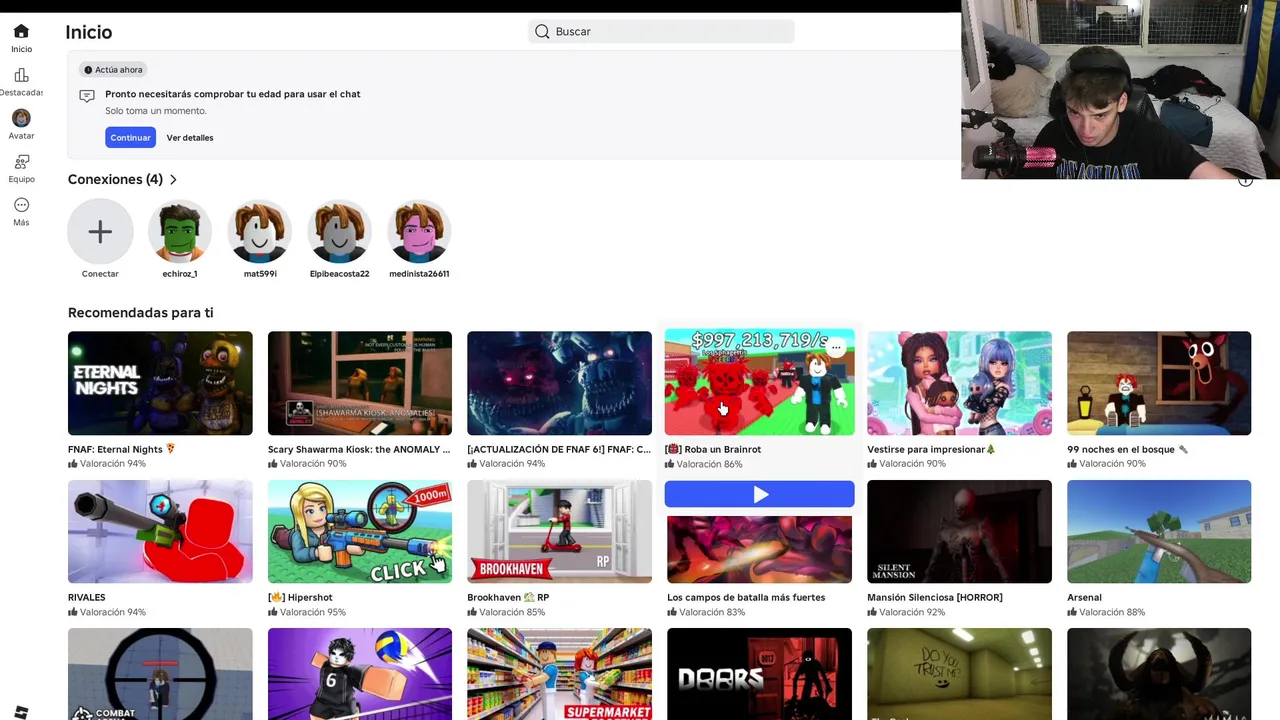Open Scary Shawarma Kiosk game thumbnail
The height and width of the screenshot is (720, 1280).
(360, 383)
